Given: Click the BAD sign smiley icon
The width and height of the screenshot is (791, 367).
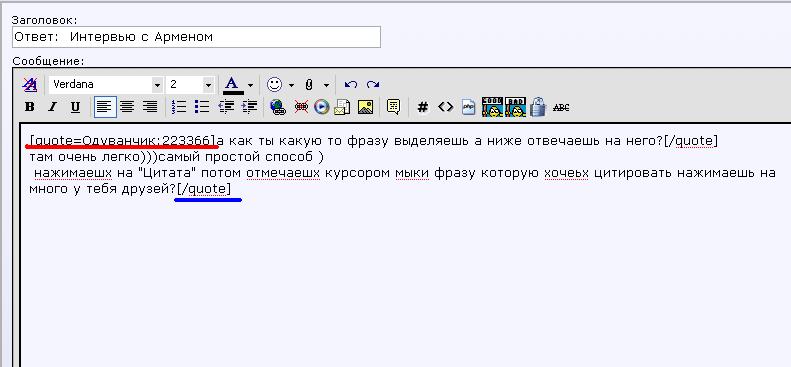Looking at the screenshot, I should point(515,107).
